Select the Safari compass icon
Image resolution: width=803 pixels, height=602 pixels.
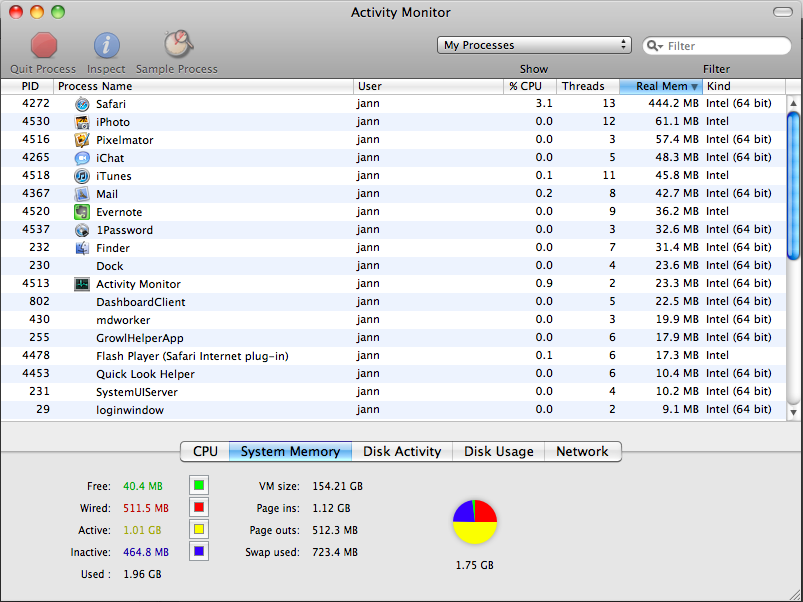click(82, 104)
